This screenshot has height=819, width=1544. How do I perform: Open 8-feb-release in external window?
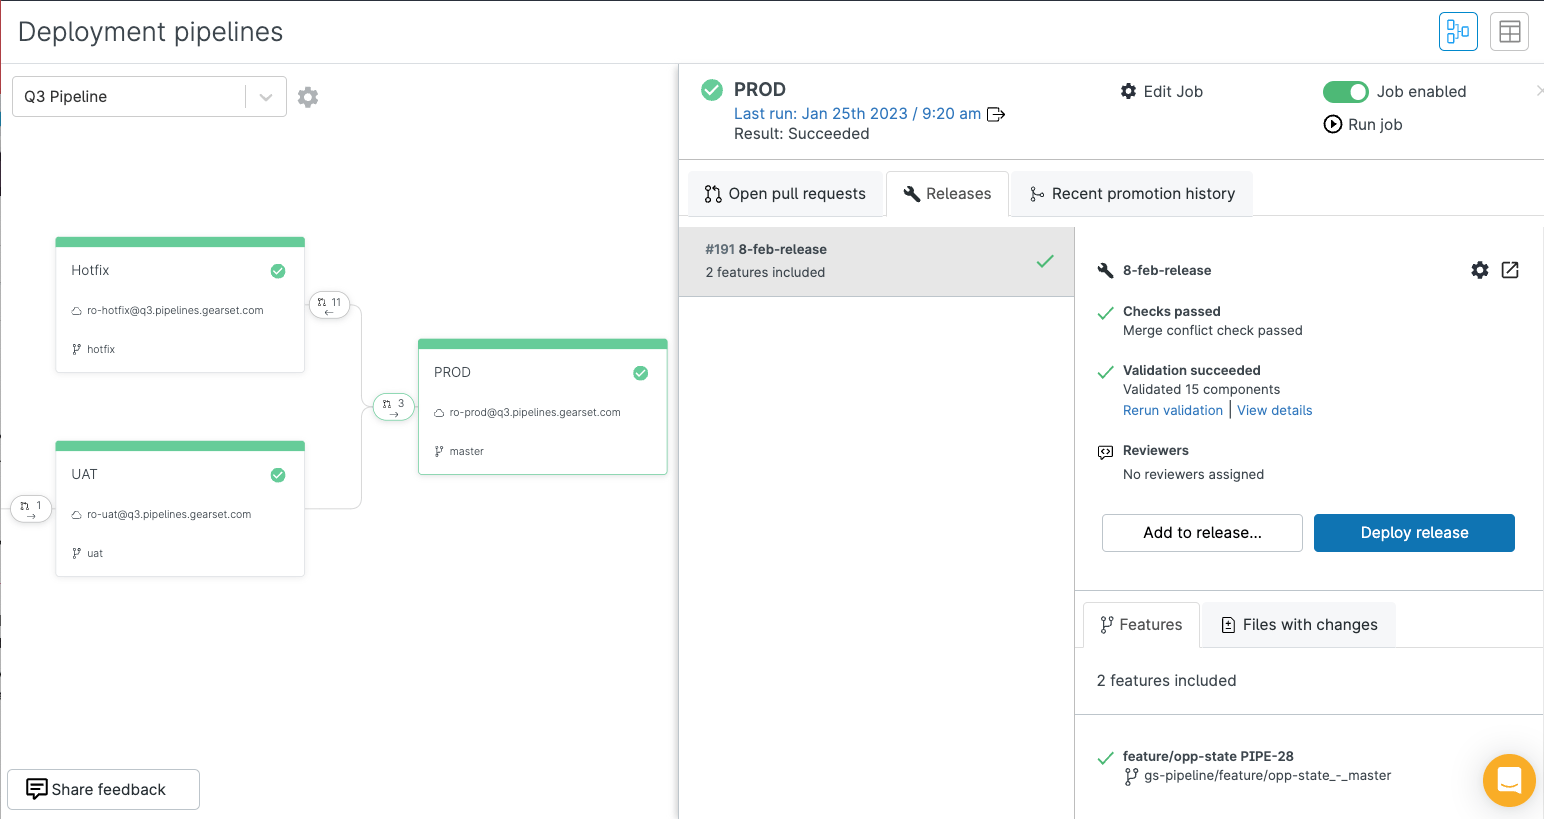(1510, 270)
